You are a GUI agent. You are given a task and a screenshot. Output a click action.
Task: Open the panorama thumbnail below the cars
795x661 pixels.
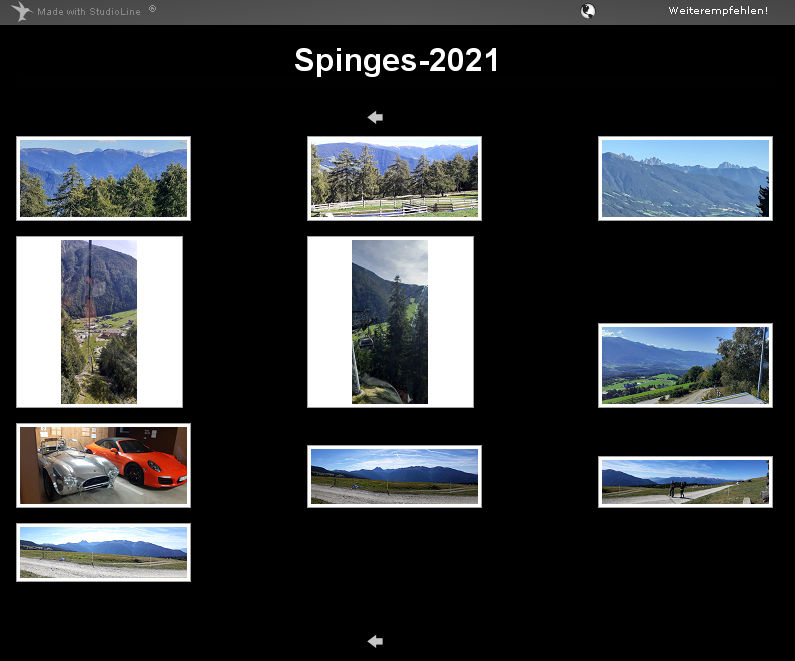pos(103,553)
